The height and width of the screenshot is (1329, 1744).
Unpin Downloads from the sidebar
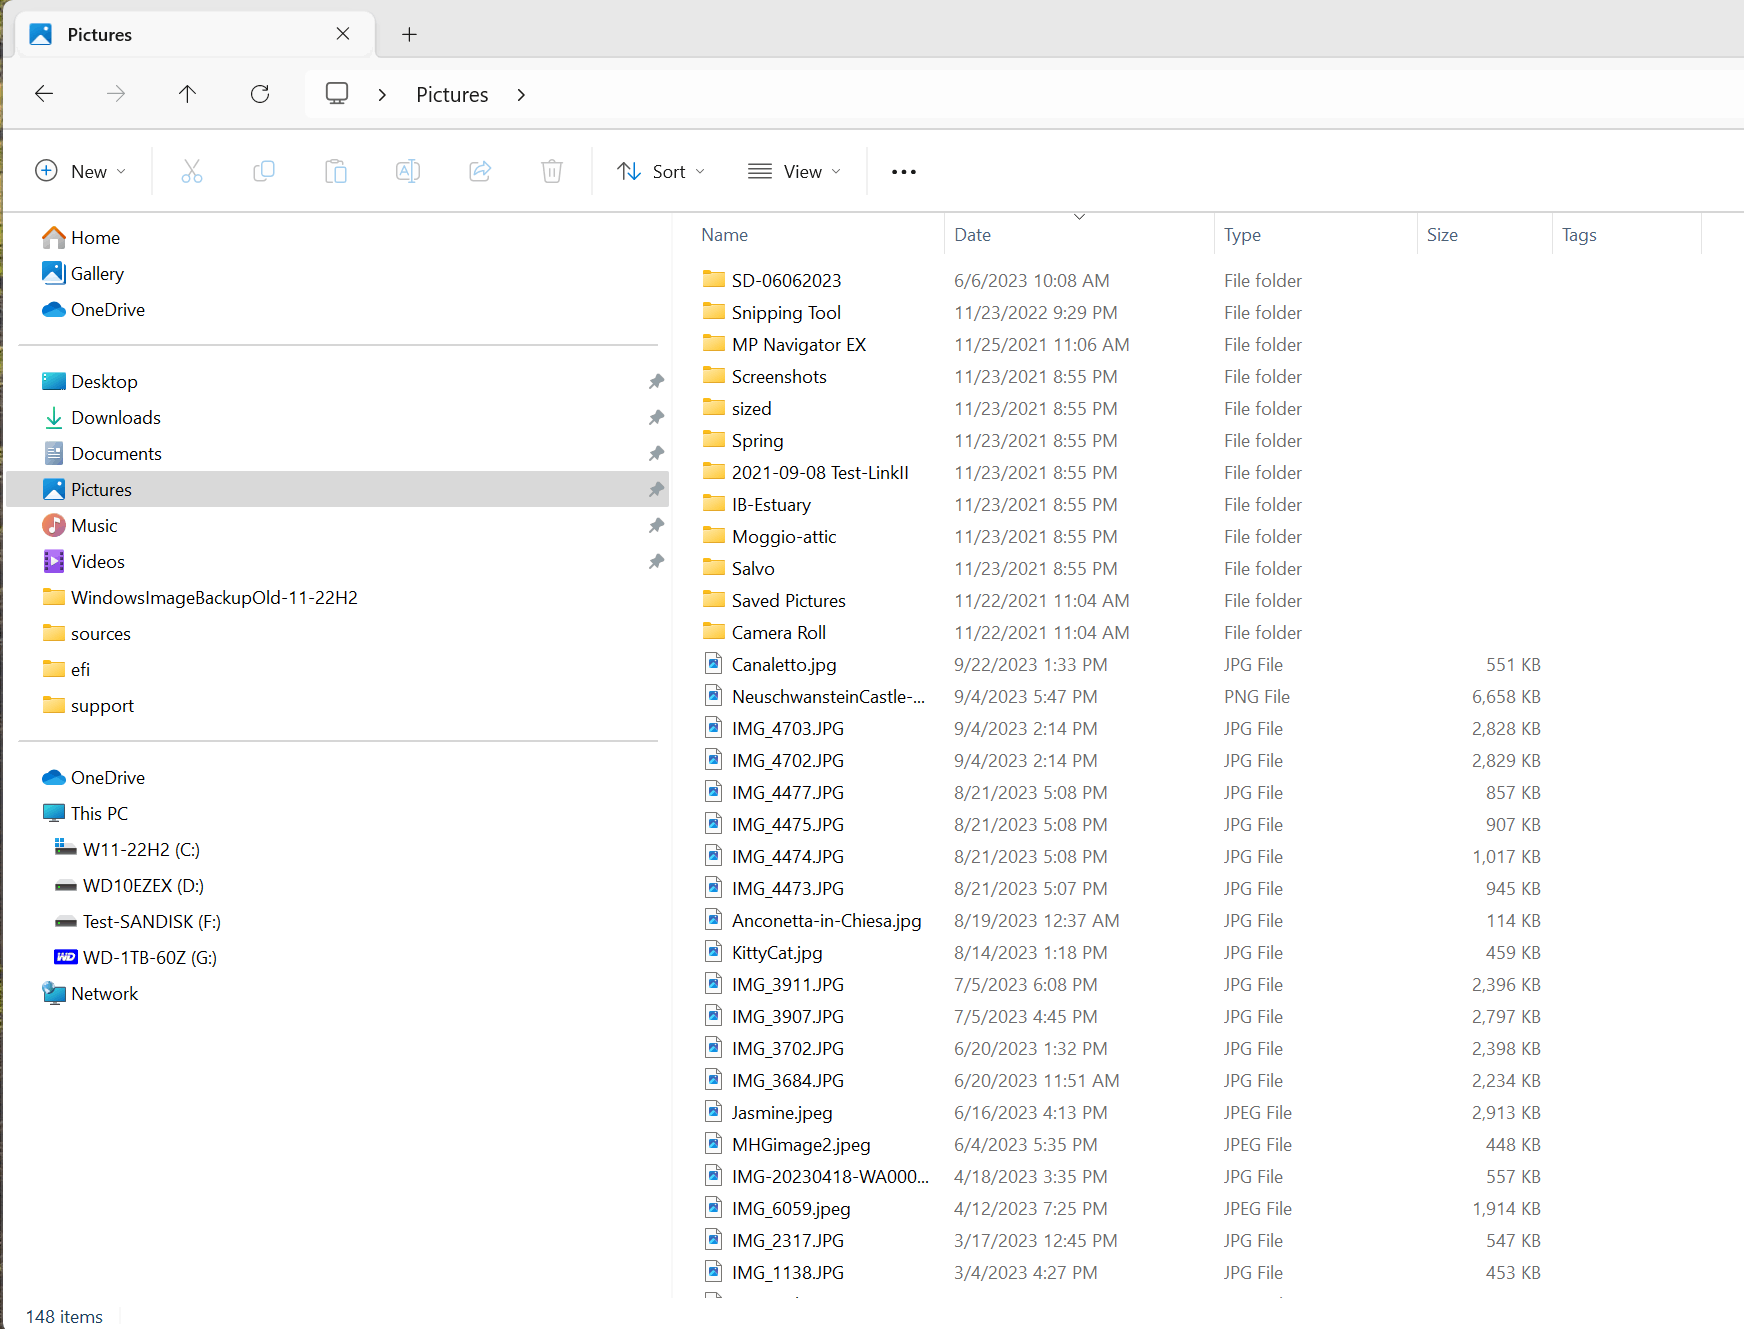(x=656, y=417)
